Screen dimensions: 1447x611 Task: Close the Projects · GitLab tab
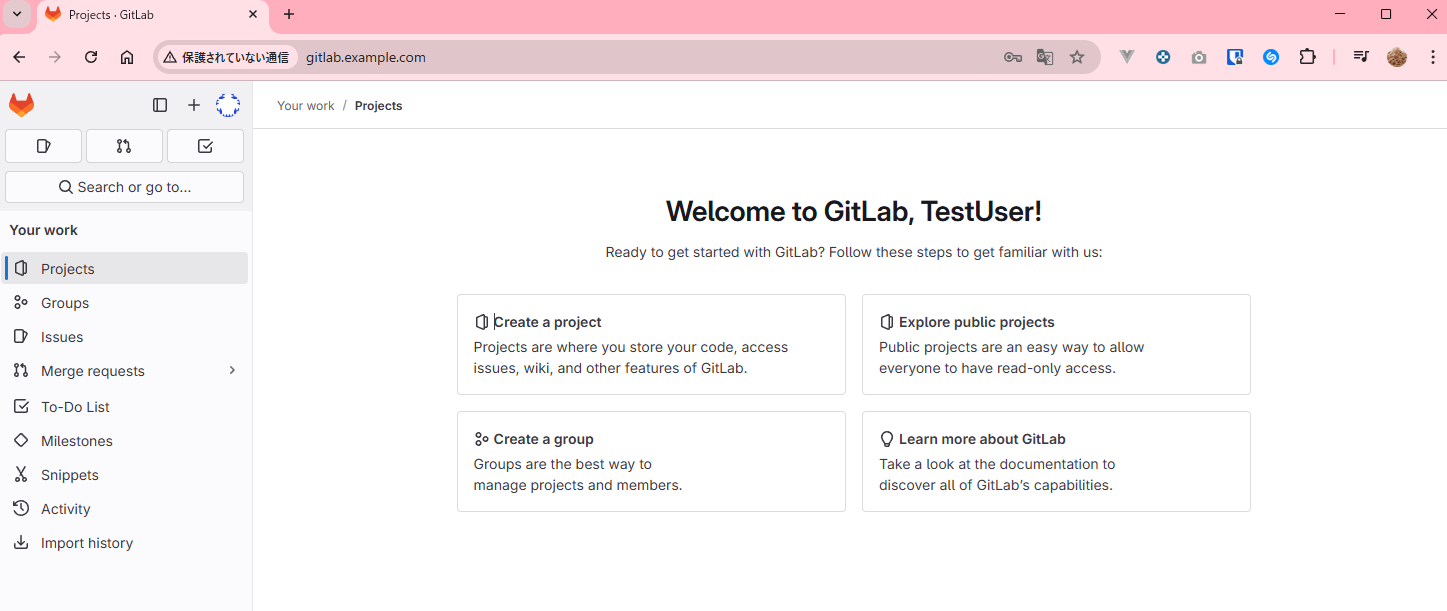253,15
